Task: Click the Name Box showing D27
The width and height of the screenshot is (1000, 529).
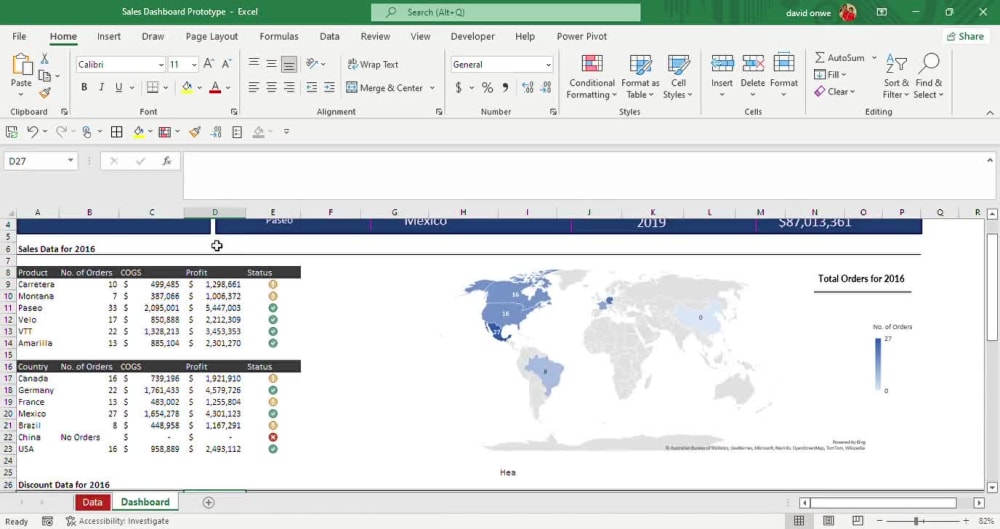Action: 41,161
